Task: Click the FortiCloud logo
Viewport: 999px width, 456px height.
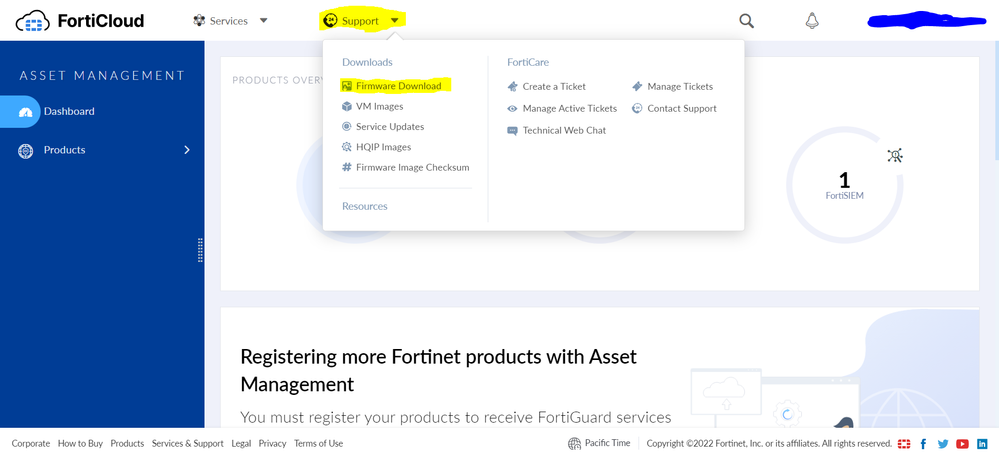Action: point(80,20)
